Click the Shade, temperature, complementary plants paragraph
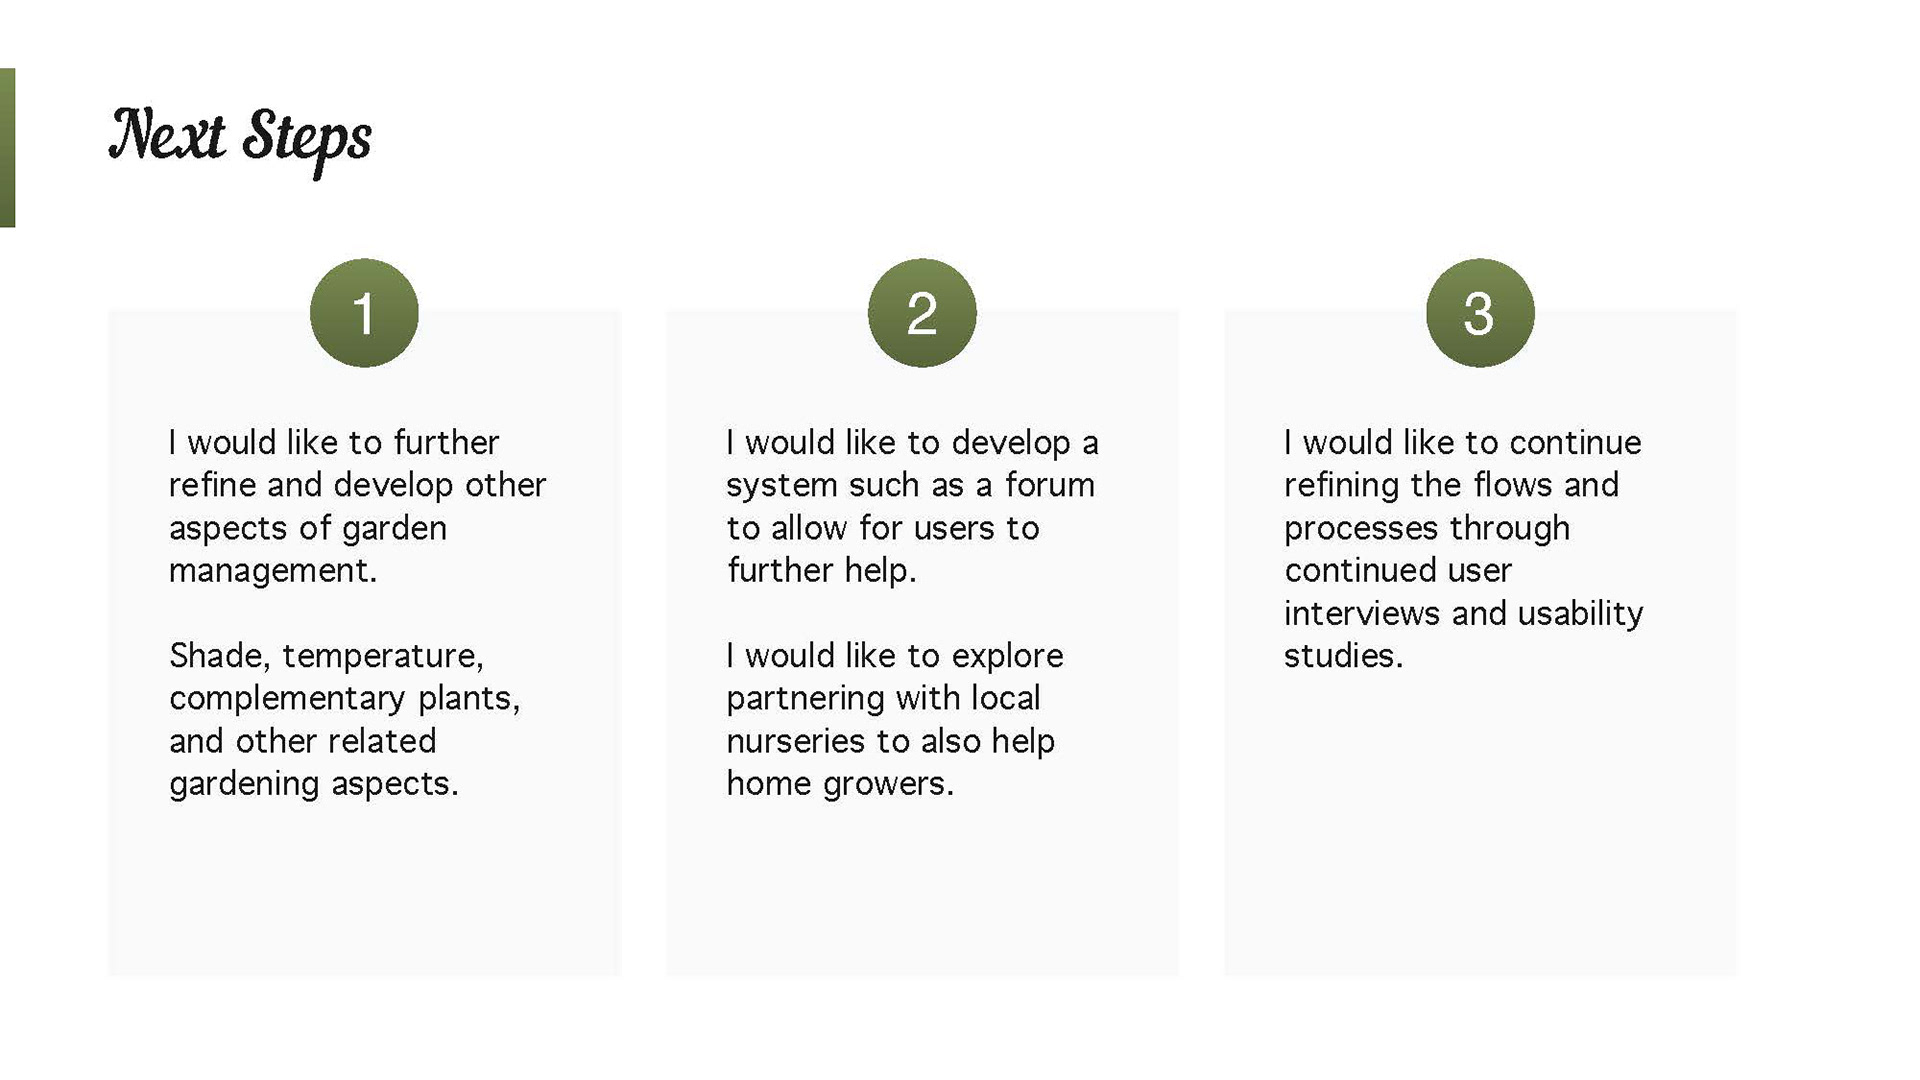 click(x=345, y=719)
